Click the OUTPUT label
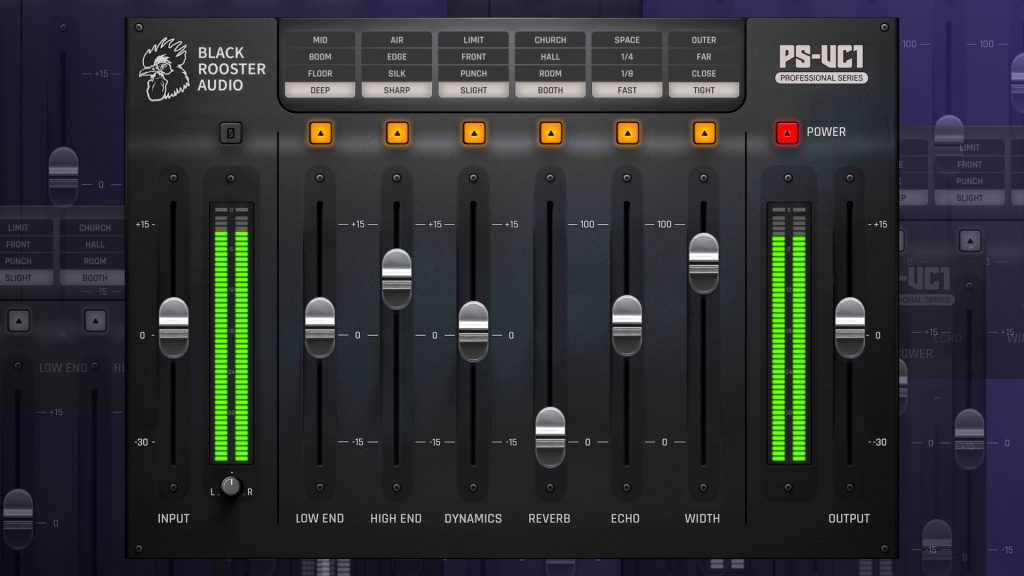The height and width of the screenshot is (576, 1024). tap(849, 519)
